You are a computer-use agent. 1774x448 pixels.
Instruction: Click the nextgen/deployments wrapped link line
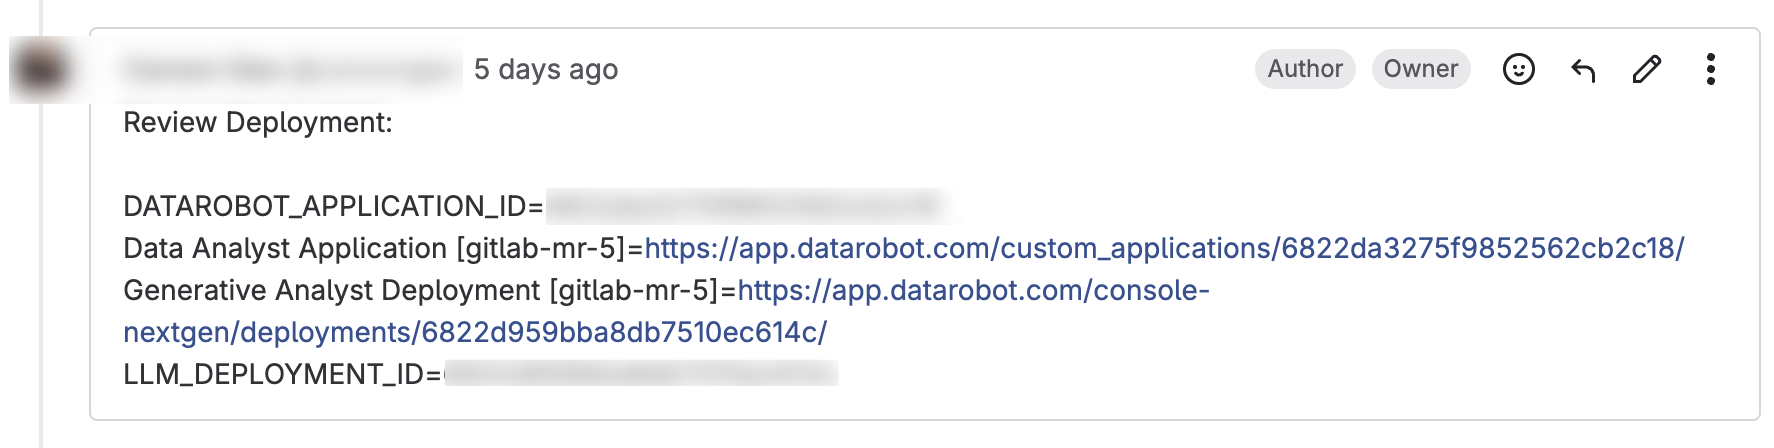(475, 332)
